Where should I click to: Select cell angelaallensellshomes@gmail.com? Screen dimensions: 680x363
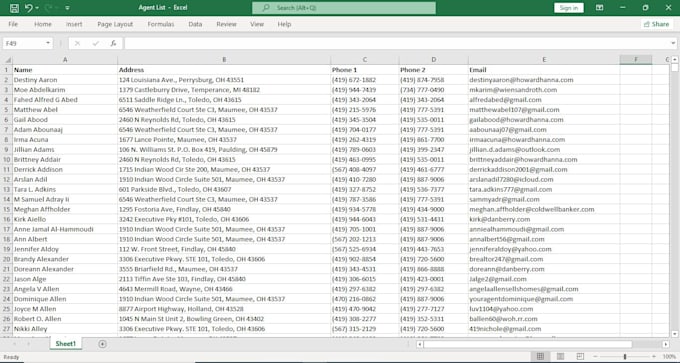click(544, 289)
